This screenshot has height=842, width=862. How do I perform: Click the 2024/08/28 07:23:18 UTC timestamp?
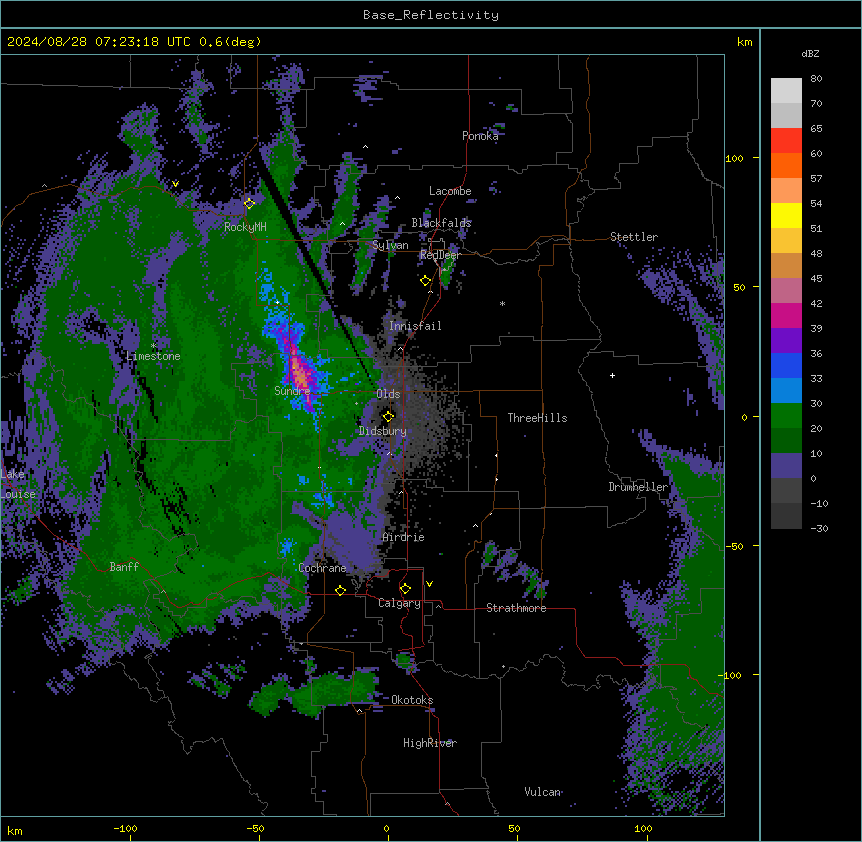tap(99, 42)
